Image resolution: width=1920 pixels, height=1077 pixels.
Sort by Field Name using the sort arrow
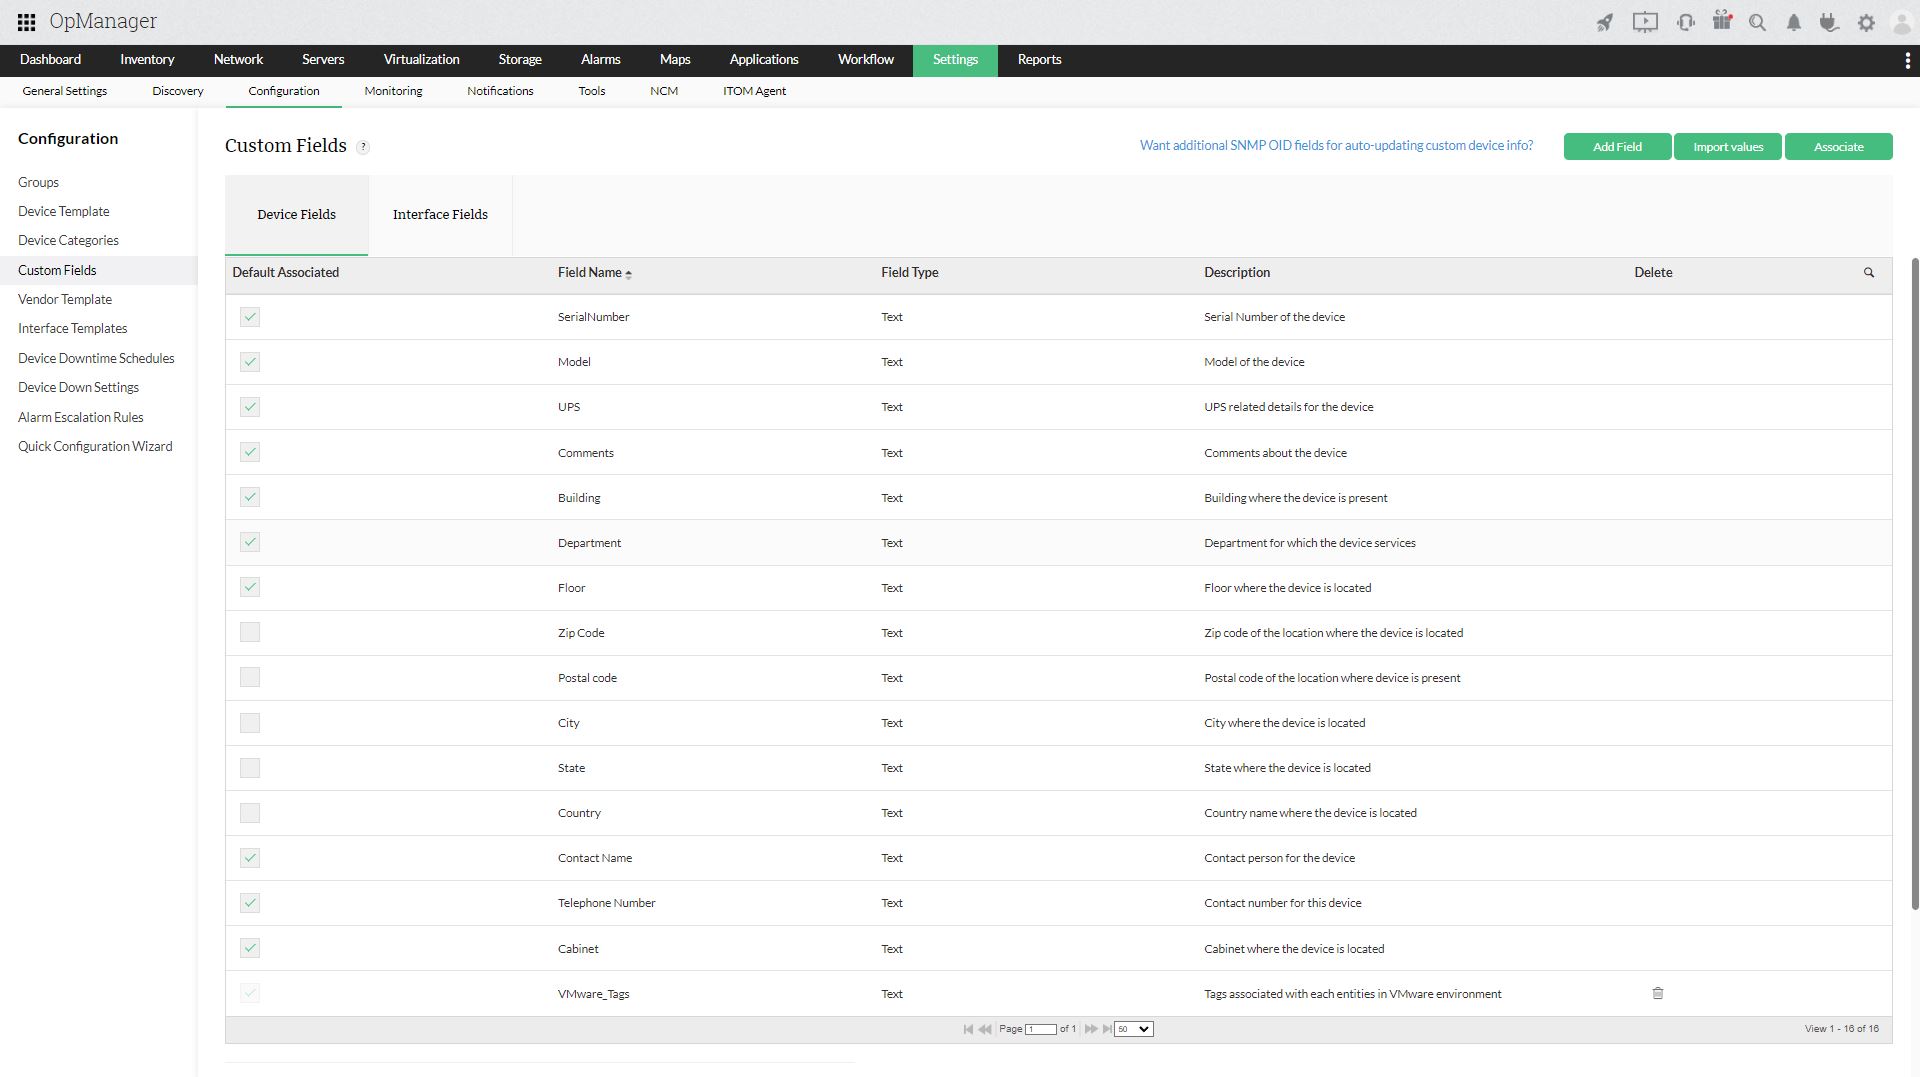[629, 272]
